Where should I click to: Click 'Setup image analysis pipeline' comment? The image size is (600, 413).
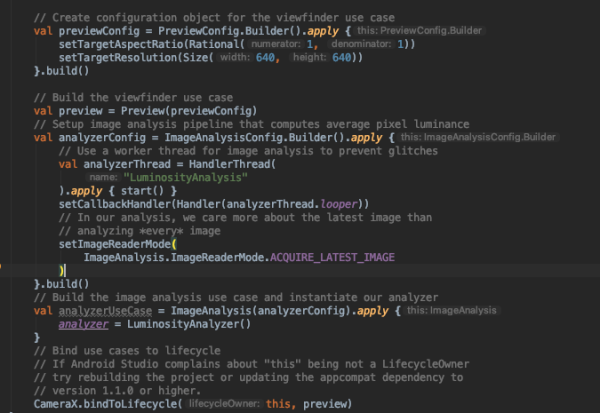click(x=251, y=124)
